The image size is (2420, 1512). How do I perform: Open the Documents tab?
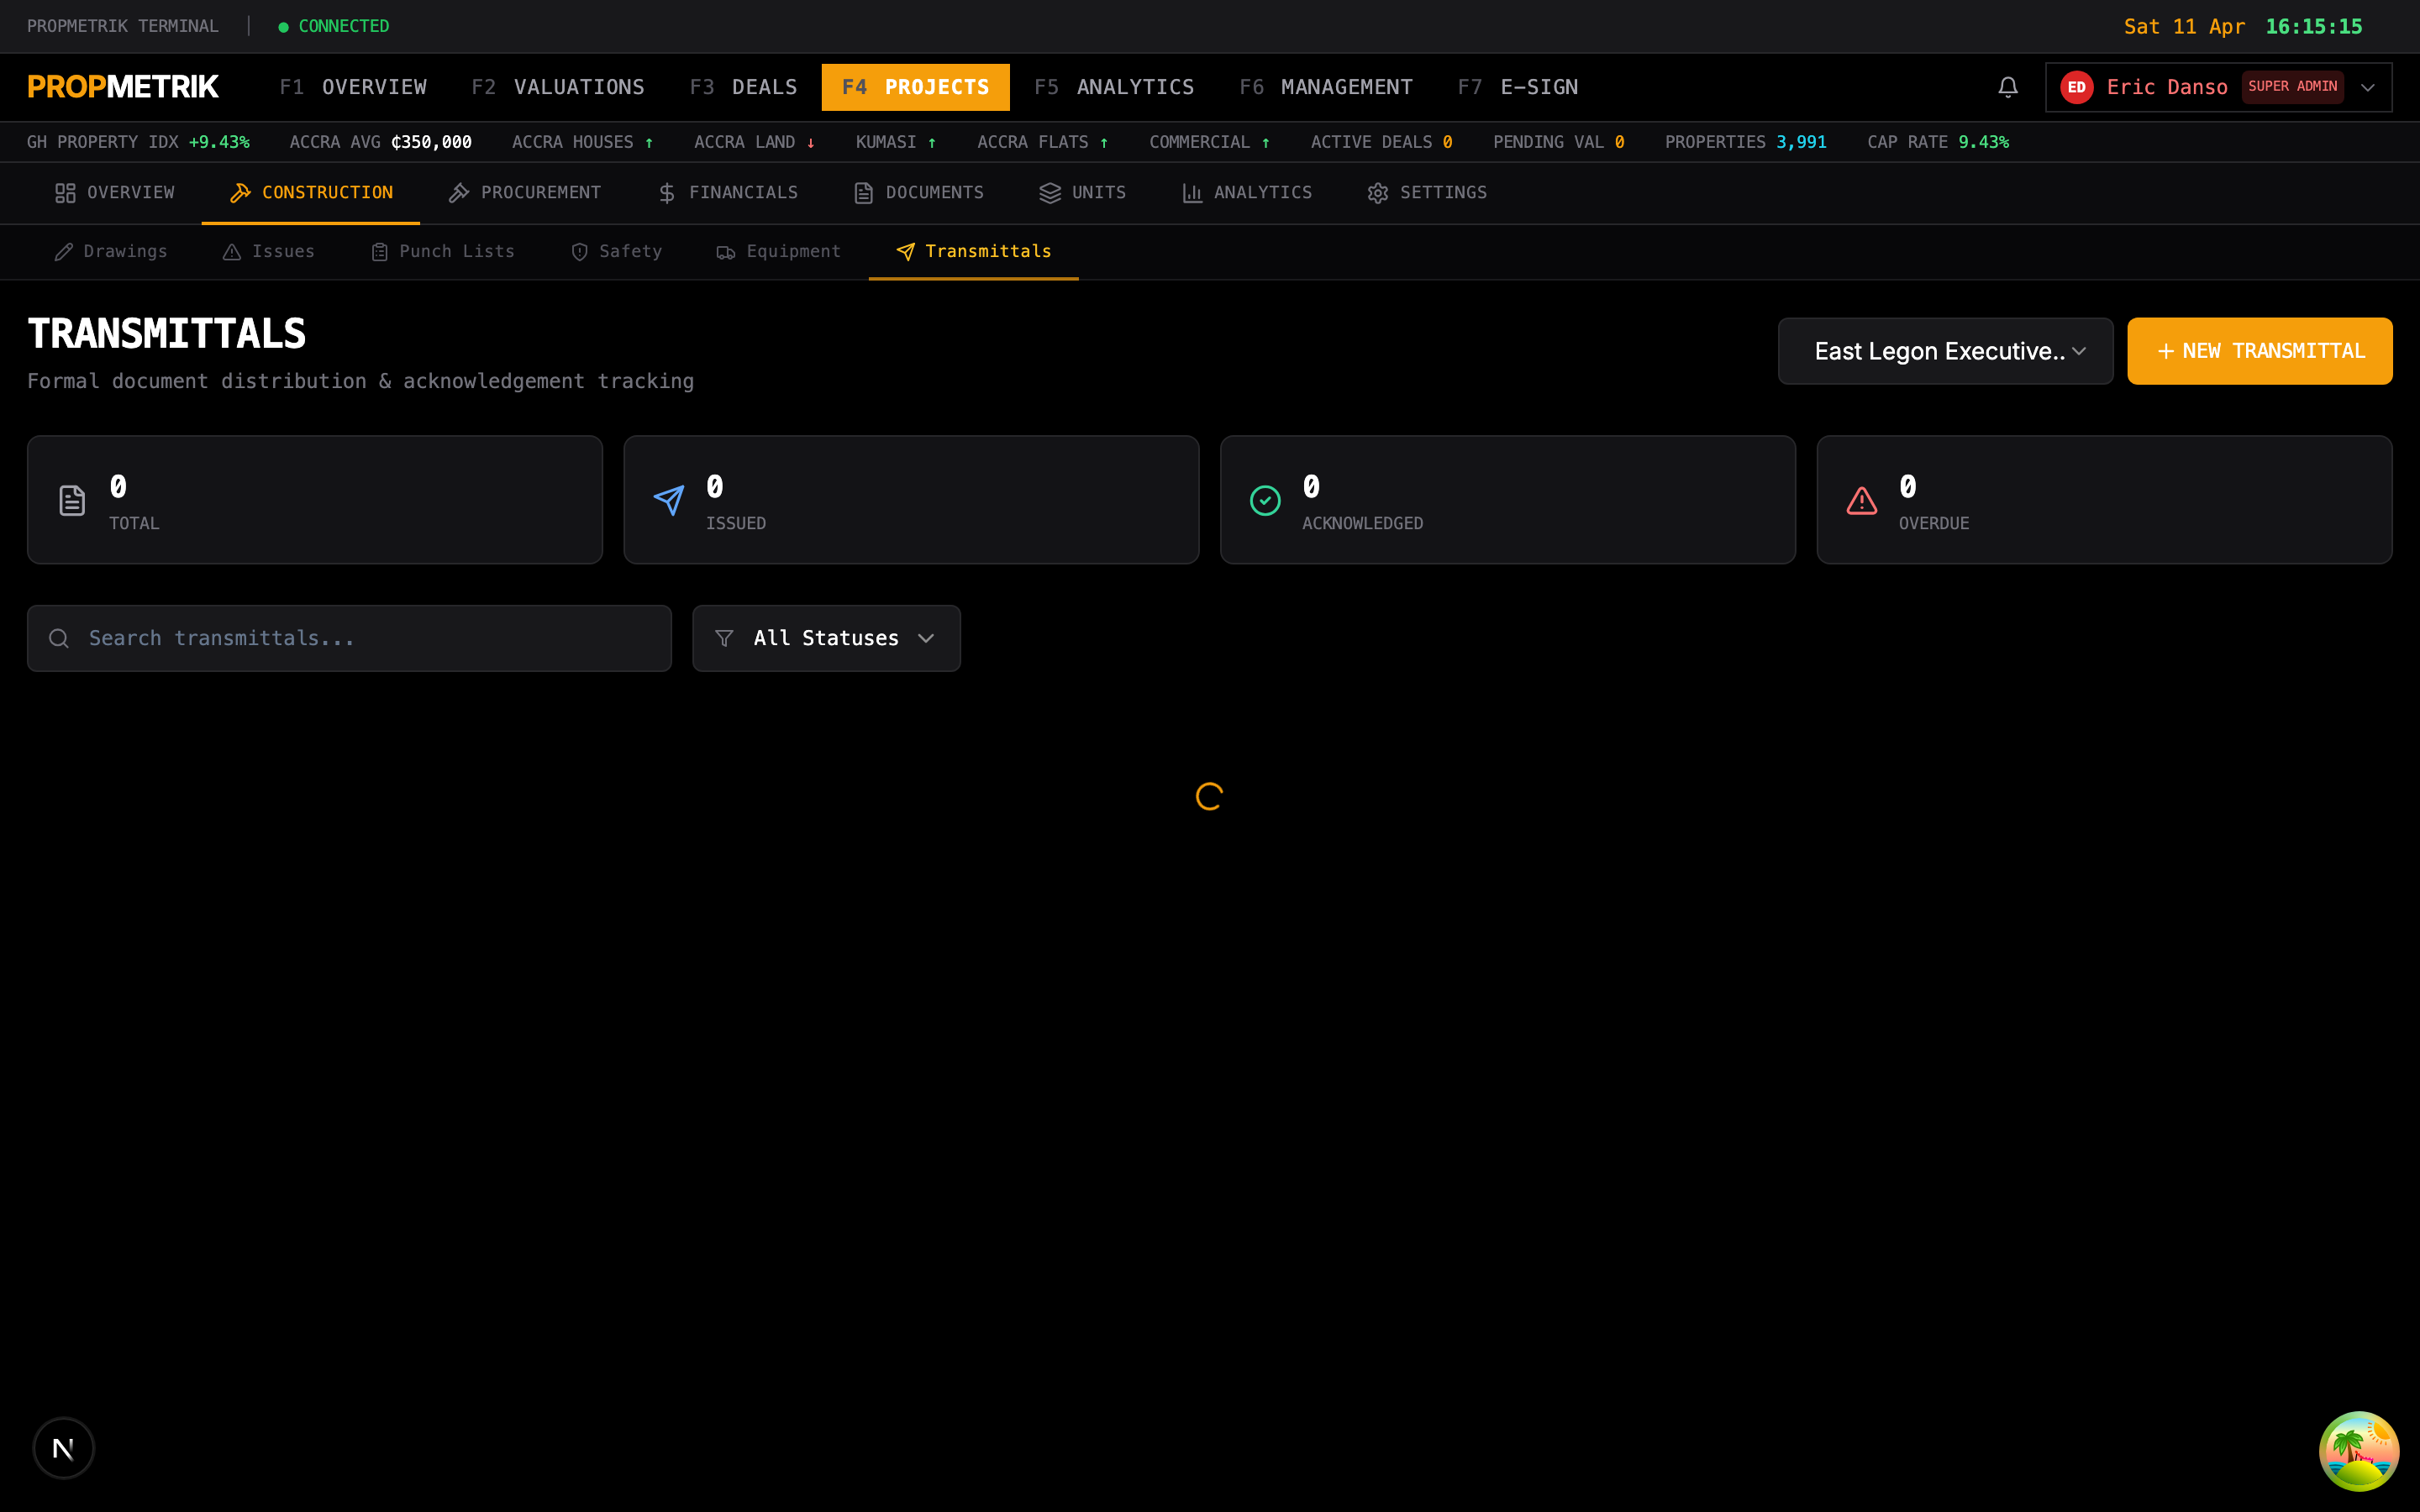pos(918,193)
